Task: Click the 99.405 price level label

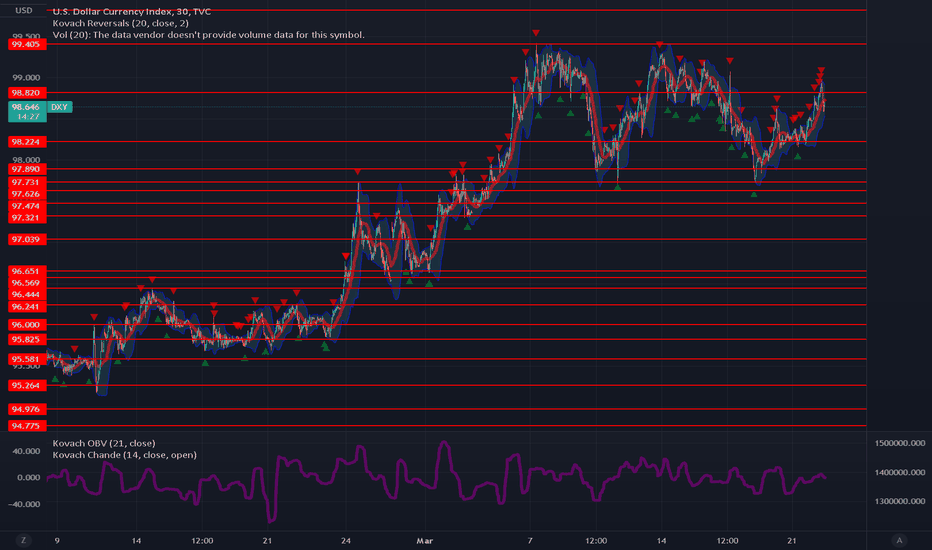Action: pyautogui.click(x=27, y=44)
